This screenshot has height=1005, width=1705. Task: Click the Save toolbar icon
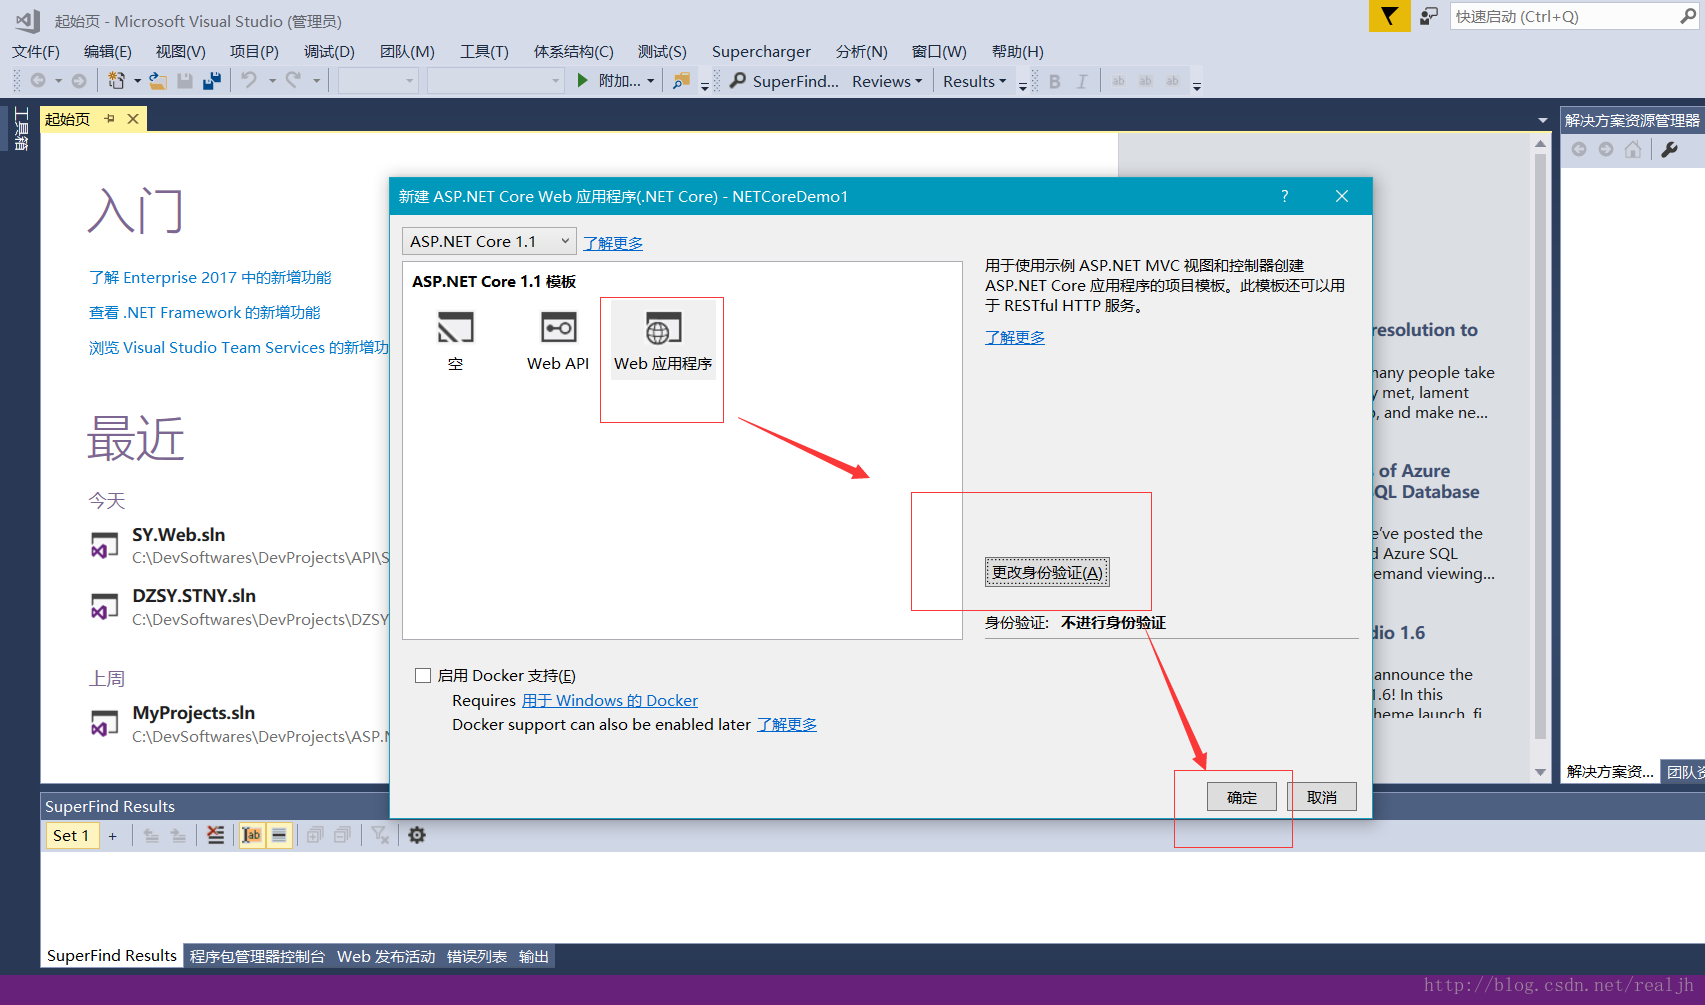(x=185, y=81)
